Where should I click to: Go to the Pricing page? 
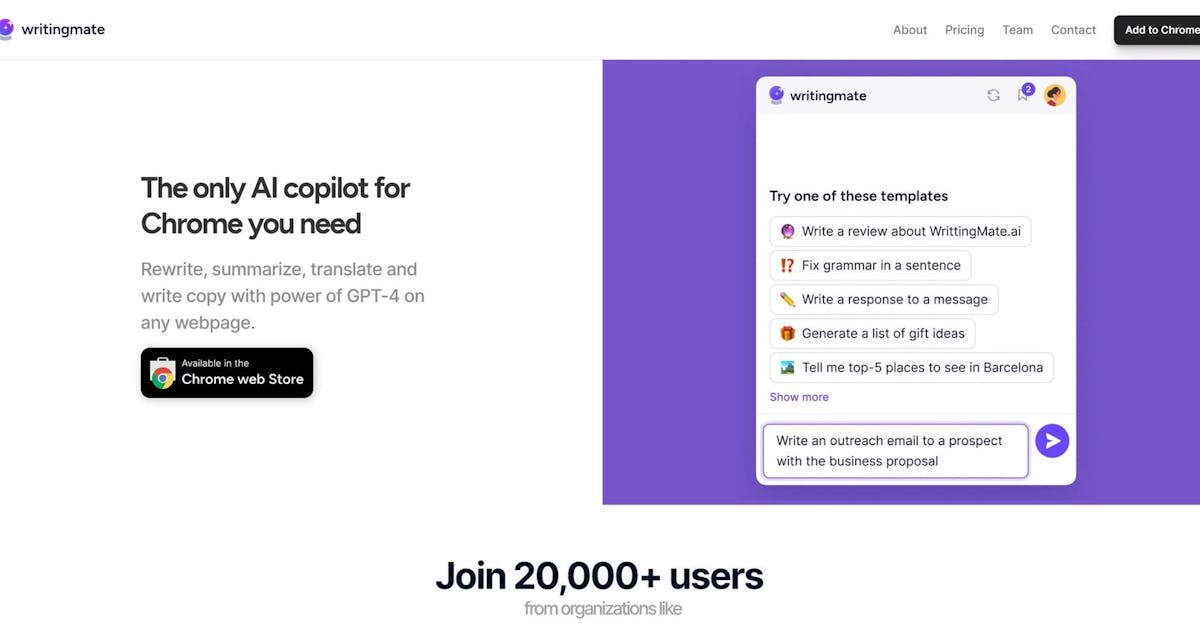[x=965, y=30]
